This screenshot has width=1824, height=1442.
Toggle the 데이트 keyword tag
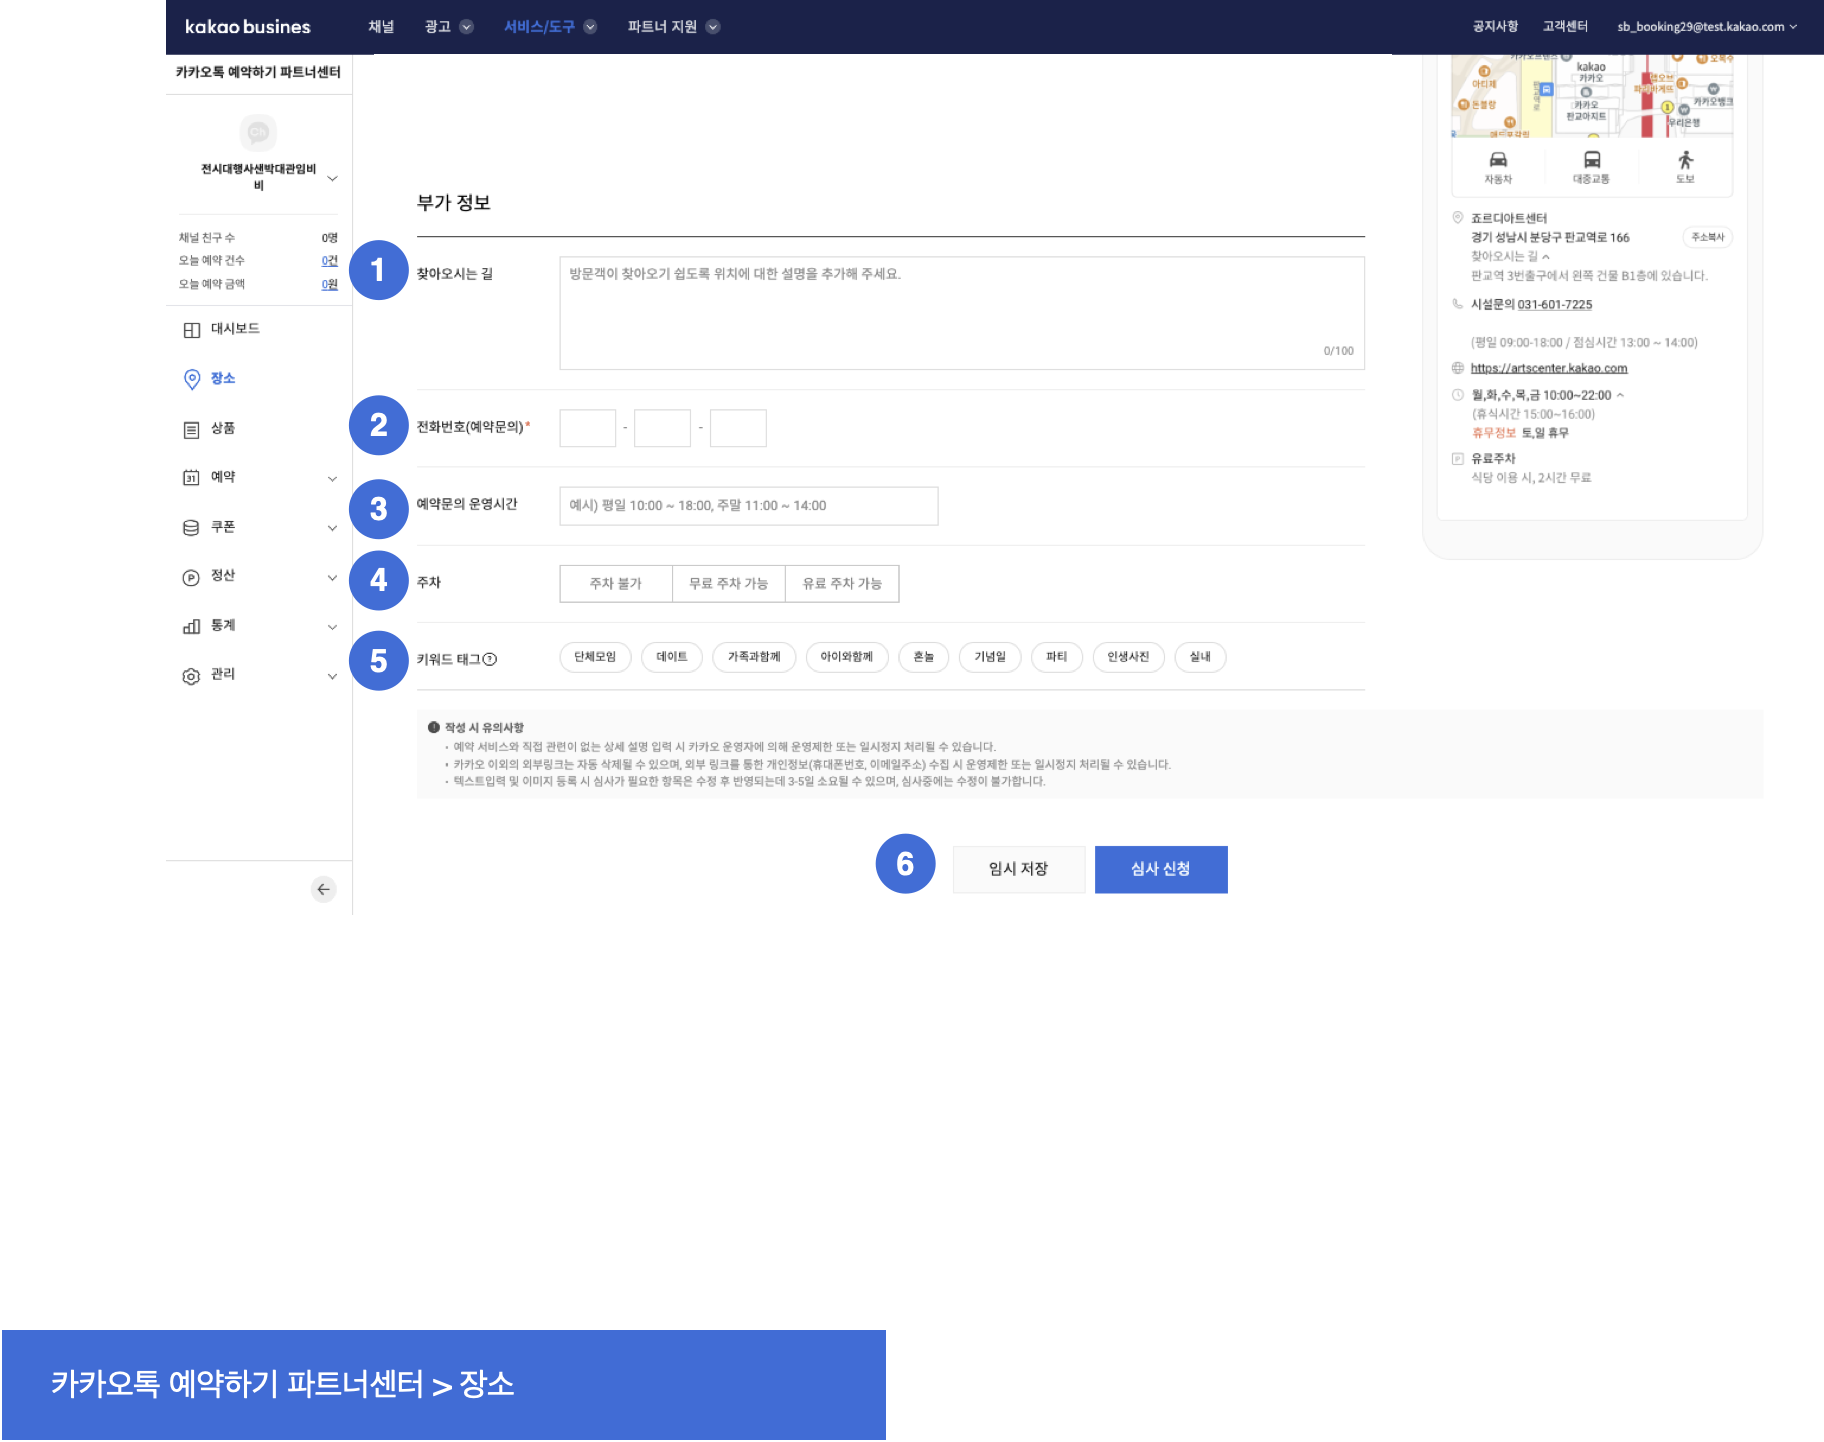click(x=671, y=657)
